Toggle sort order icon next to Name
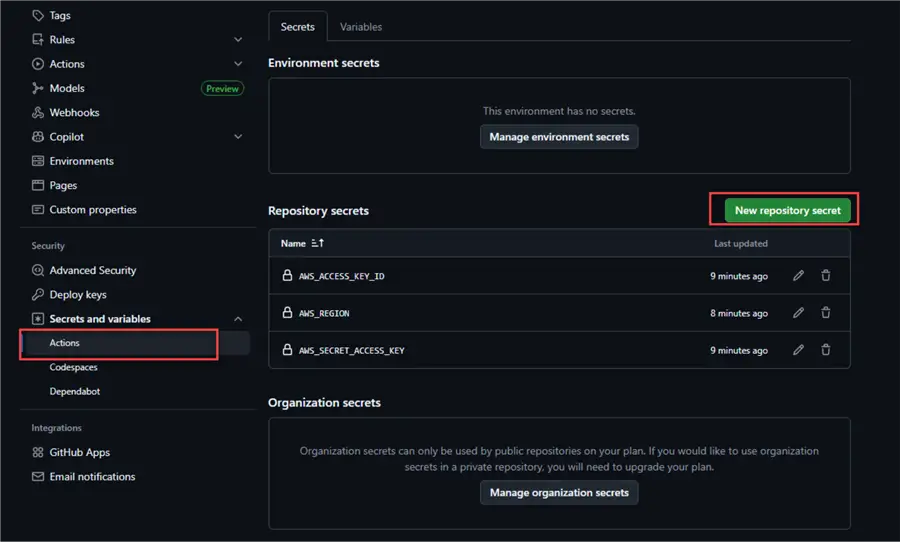 [317, 243]
